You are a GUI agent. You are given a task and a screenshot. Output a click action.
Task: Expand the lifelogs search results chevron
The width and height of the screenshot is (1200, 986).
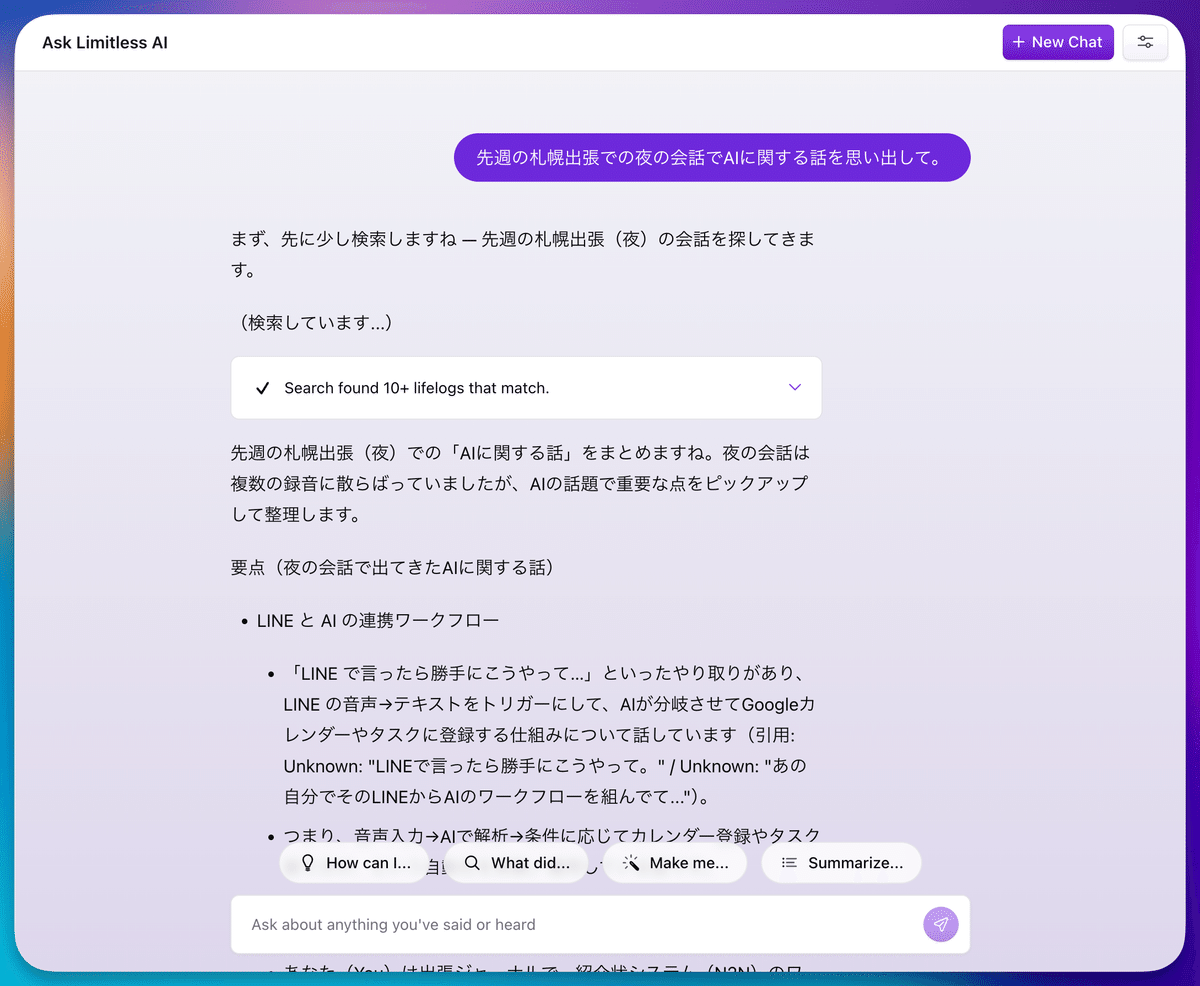[795, 388]
